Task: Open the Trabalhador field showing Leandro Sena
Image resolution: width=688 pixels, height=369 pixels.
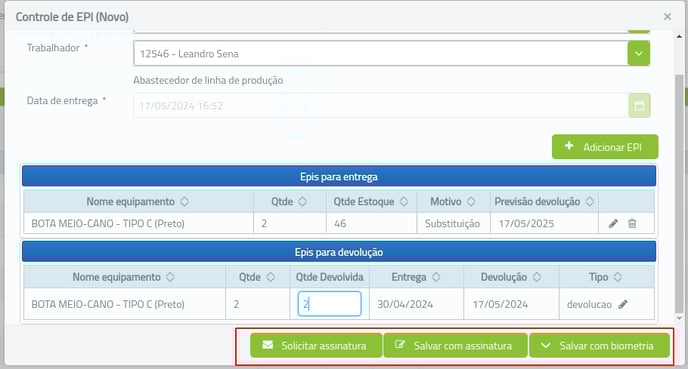Action: (x=380, y=54)
